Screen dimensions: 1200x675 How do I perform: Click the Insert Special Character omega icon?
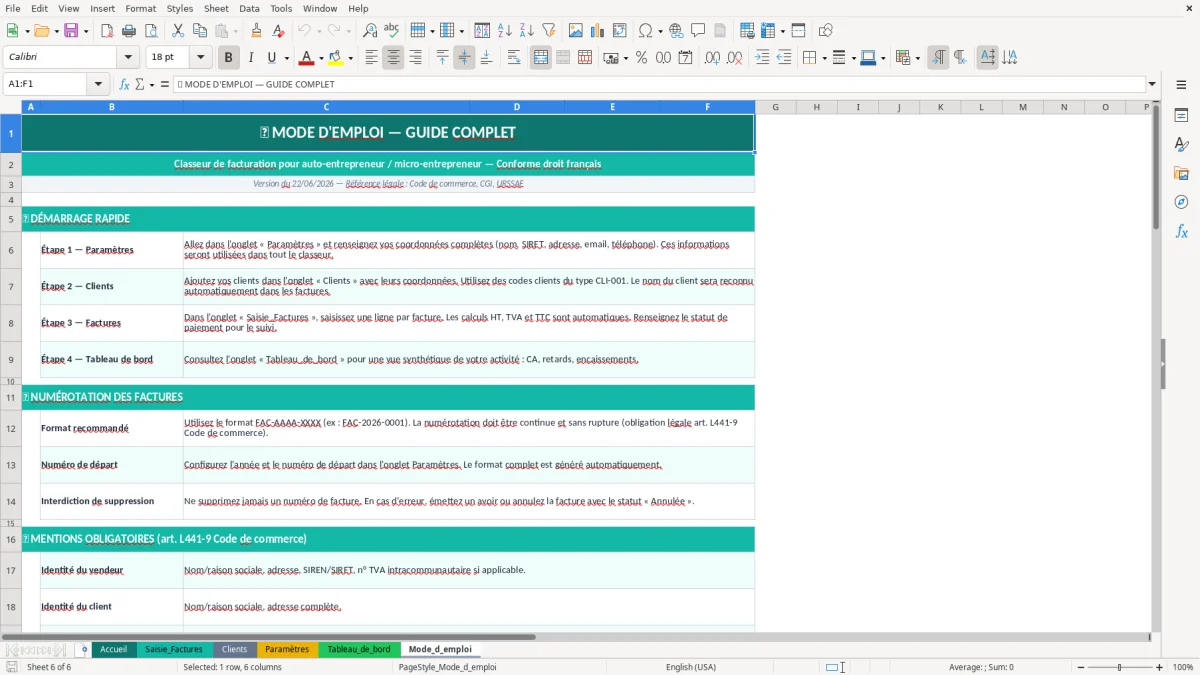pos(645,31)
